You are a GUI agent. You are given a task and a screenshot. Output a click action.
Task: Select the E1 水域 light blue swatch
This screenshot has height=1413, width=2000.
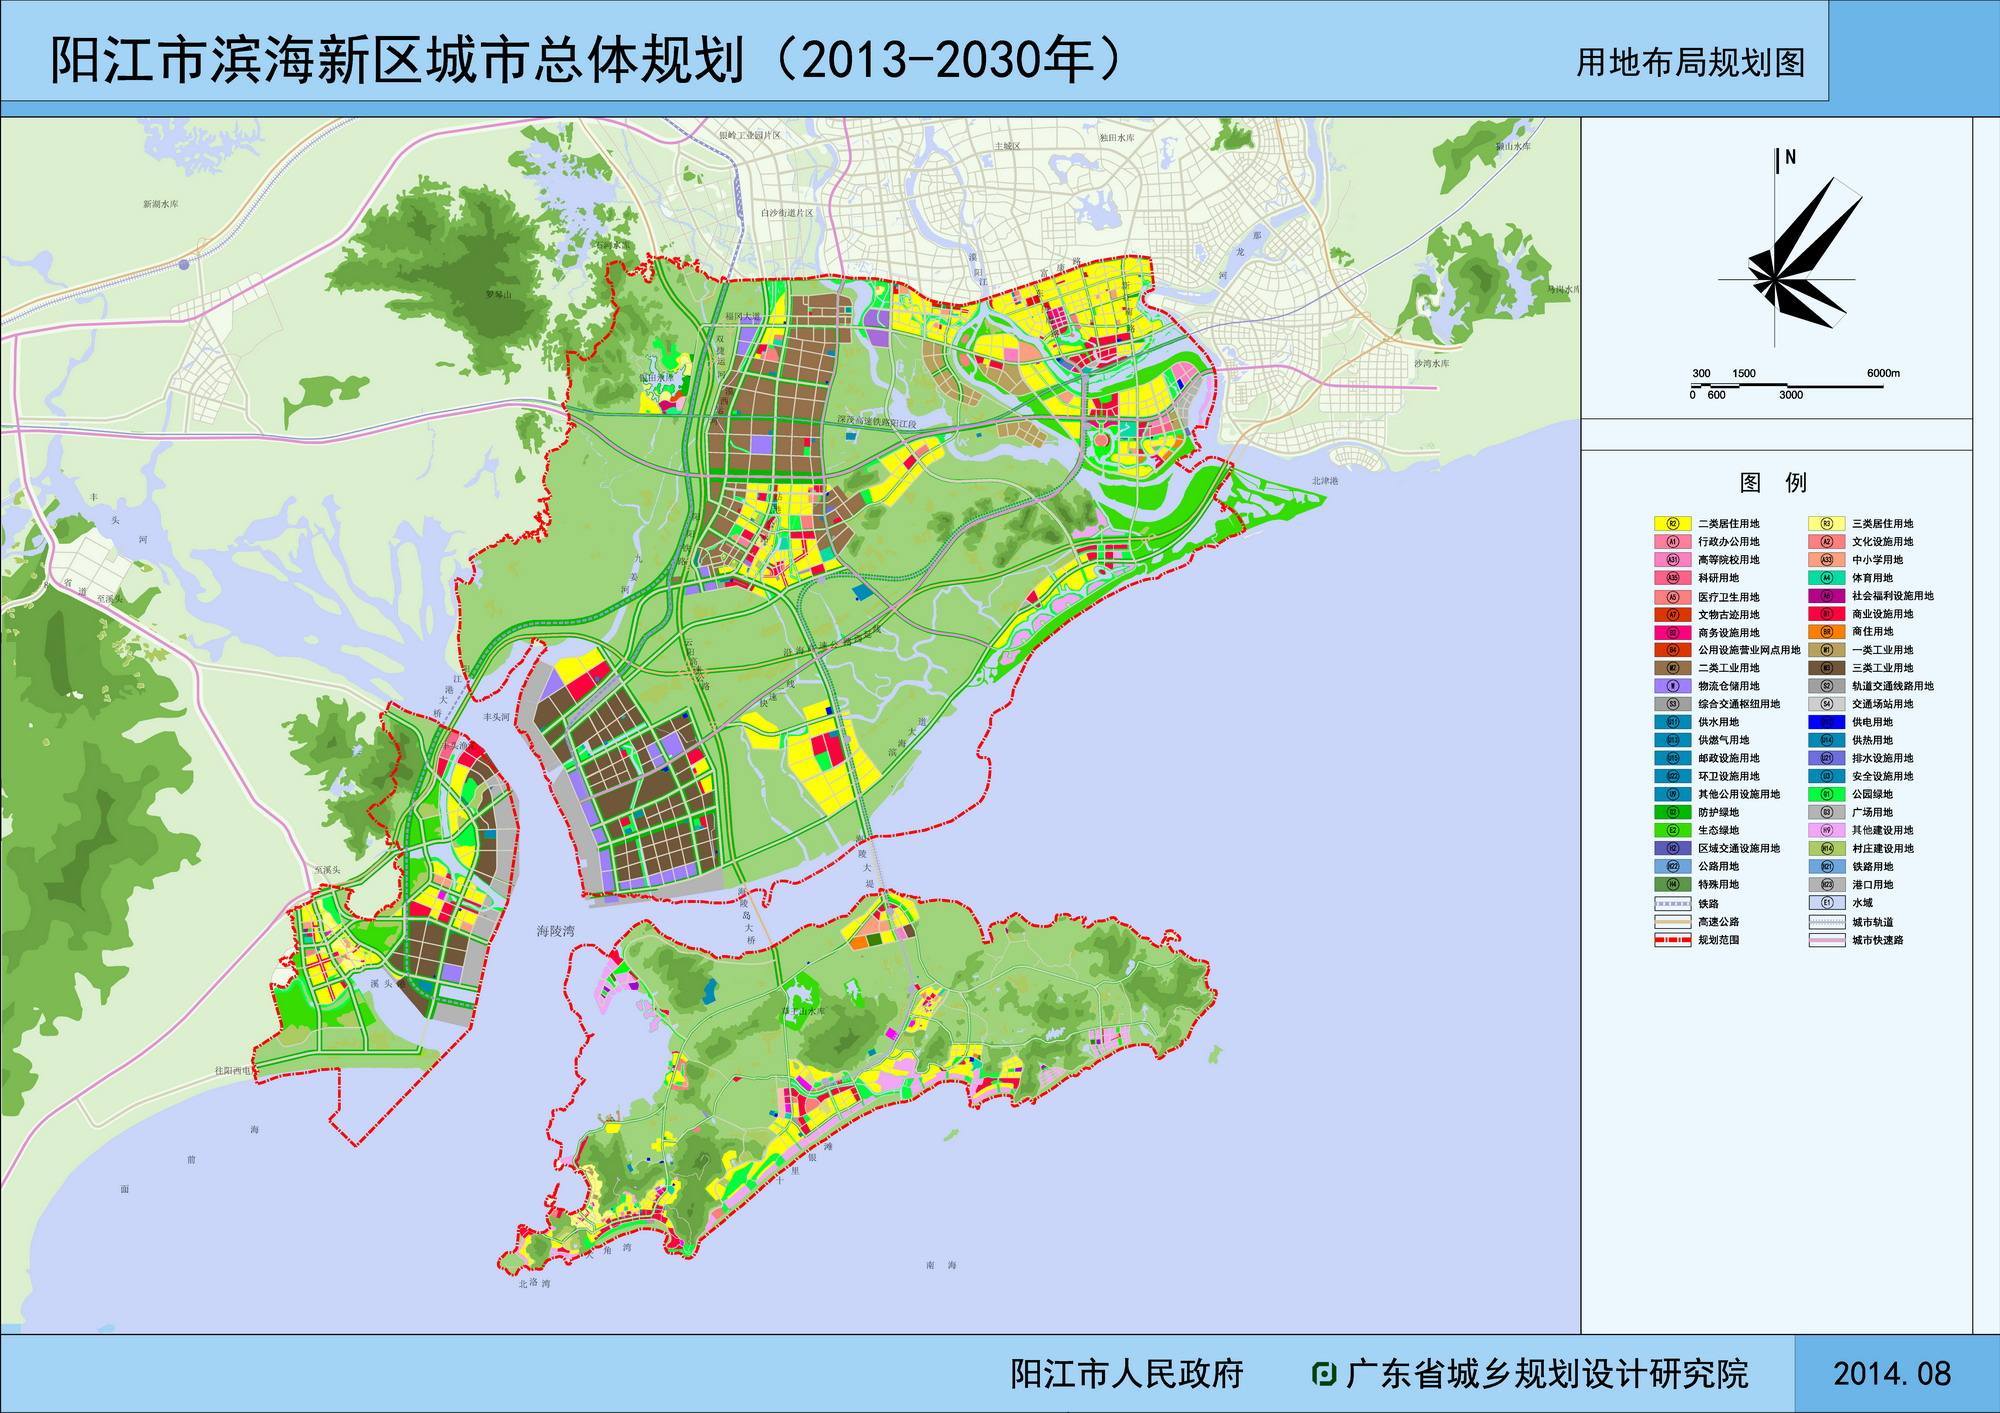click(x=1826, y=902)
